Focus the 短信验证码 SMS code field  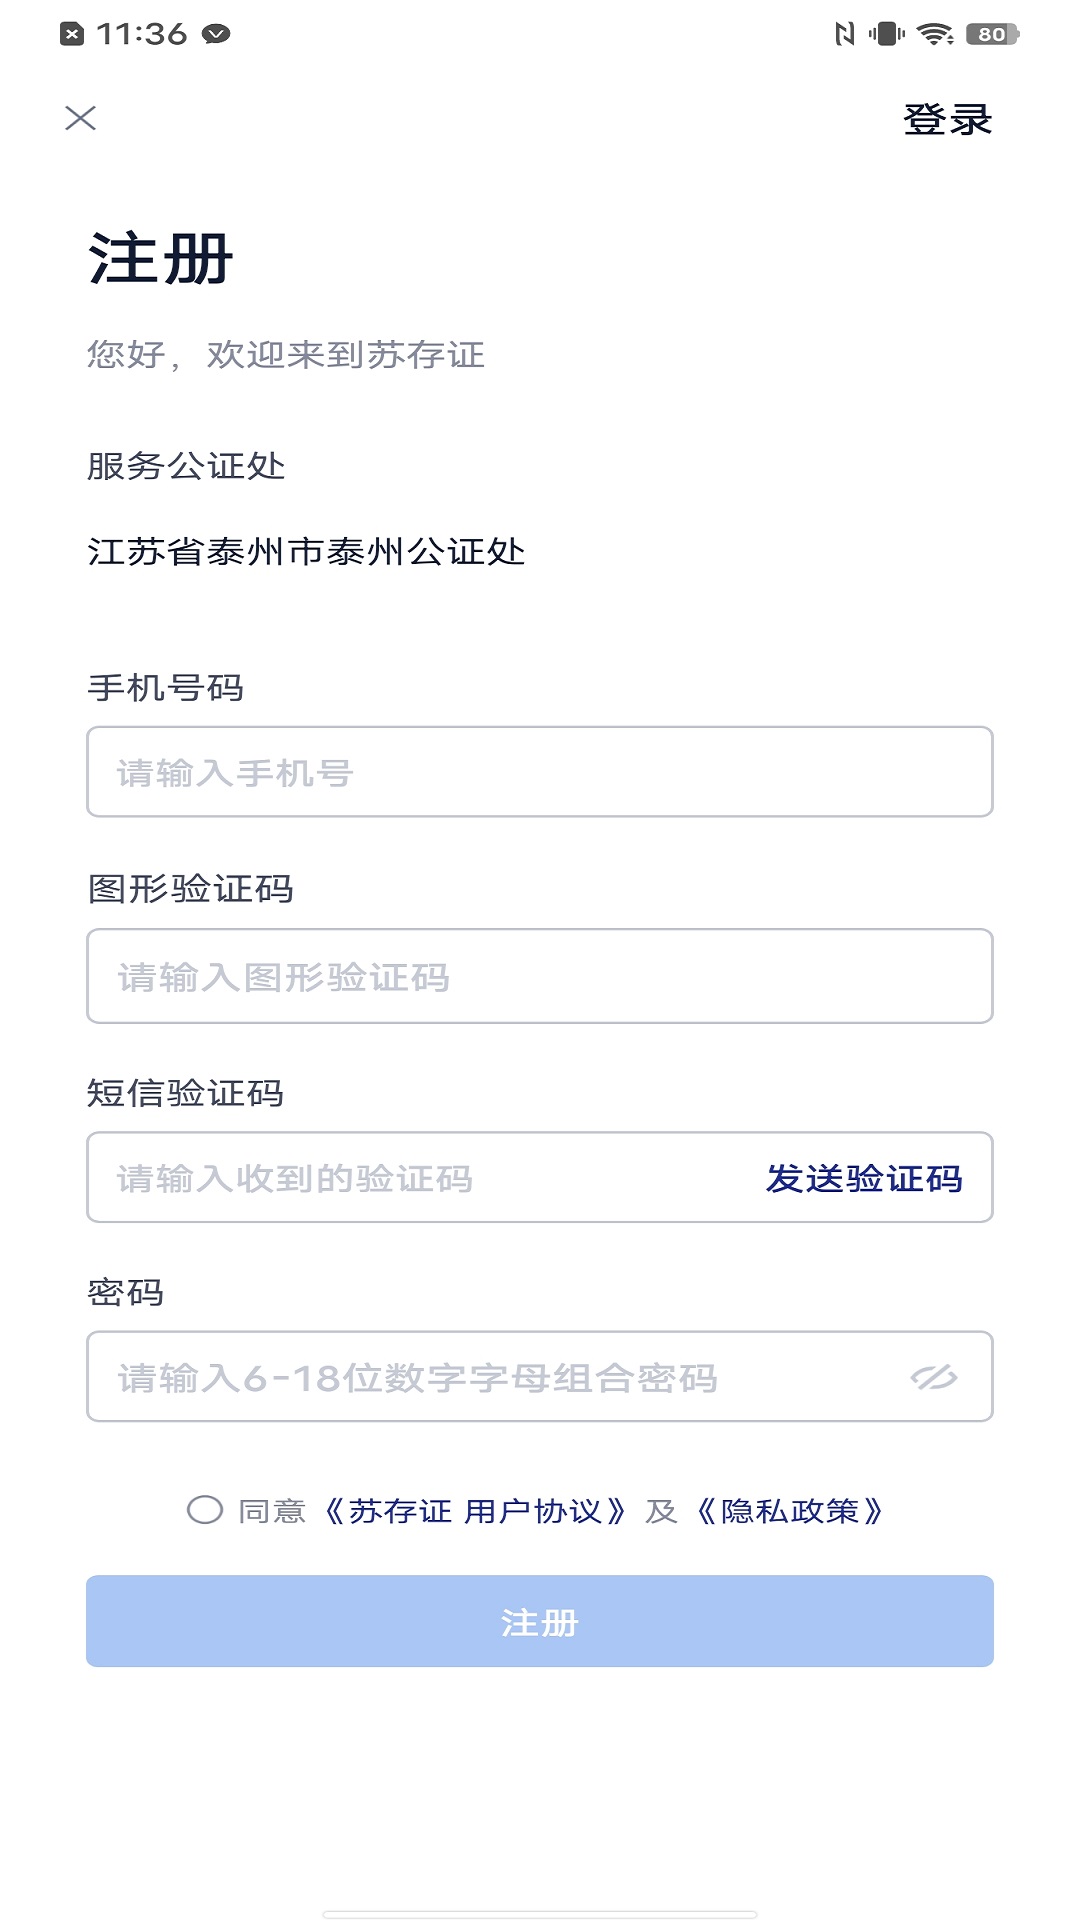point(420,1178)
